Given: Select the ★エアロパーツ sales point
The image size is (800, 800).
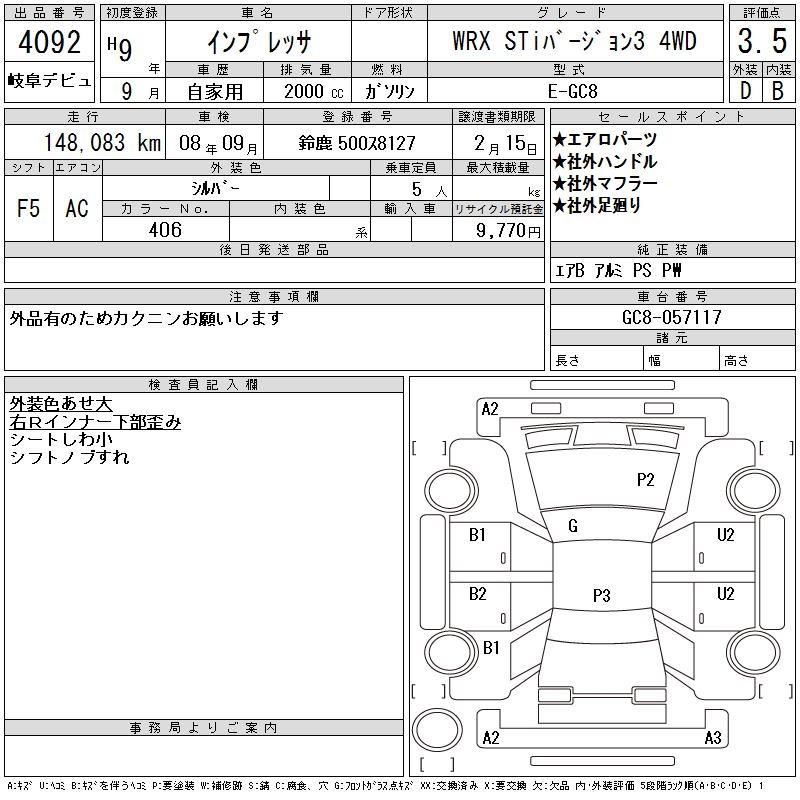Looking at the screenshot, I should 605,139.
